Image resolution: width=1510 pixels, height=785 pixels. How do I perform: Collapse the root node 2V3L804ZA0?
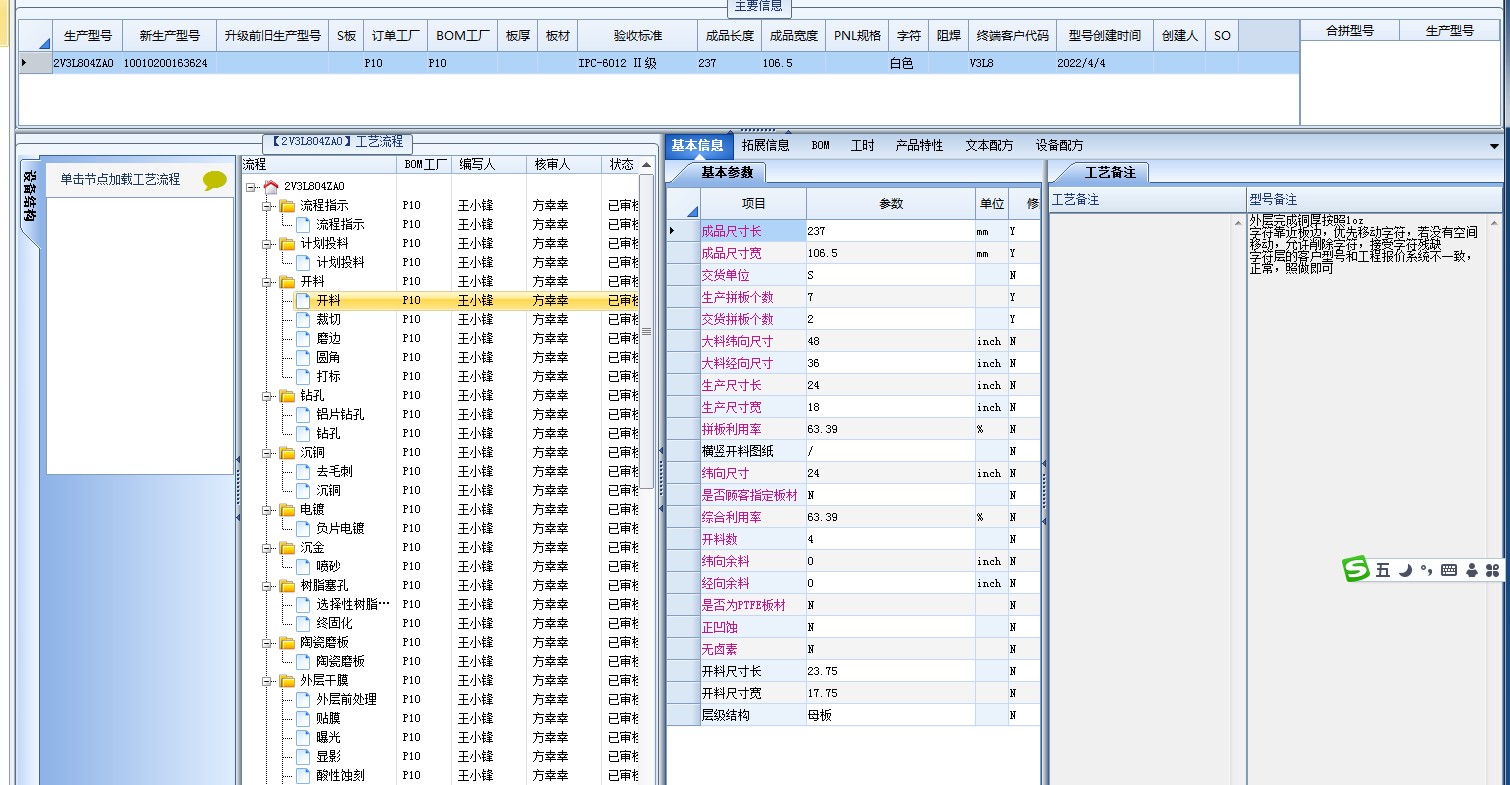251,186
